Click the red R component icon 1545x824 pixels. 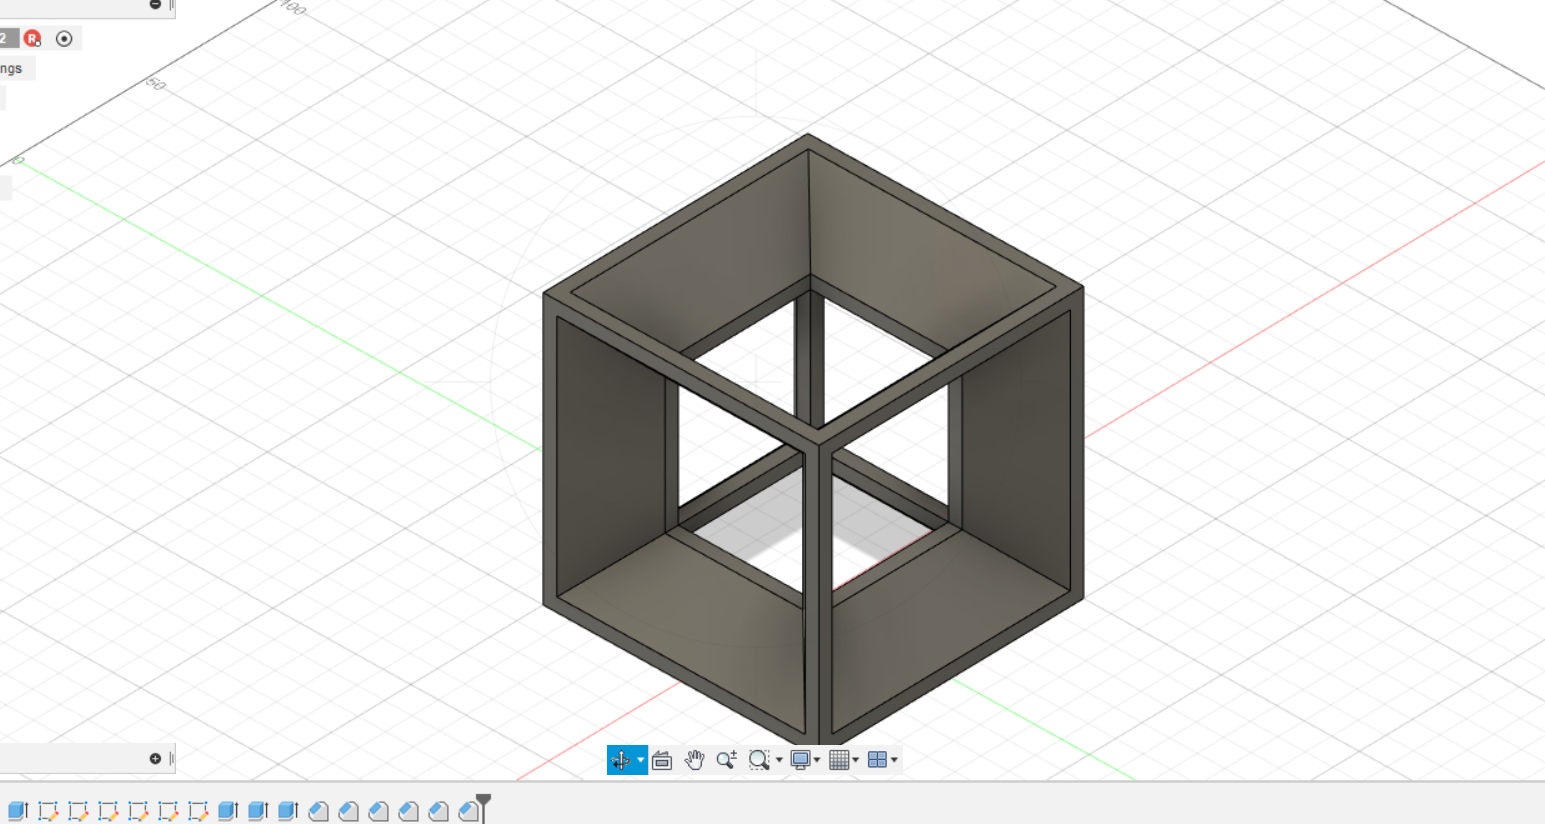(x=33, y=39)
